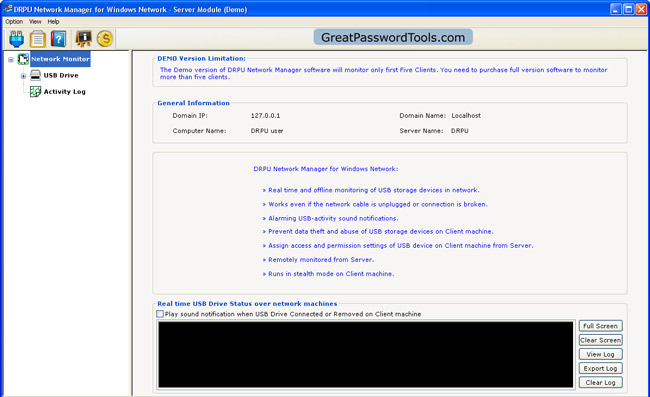Expand the USB Drive tree node
Viewport: 650px width, 397px height.
[24, 76]
